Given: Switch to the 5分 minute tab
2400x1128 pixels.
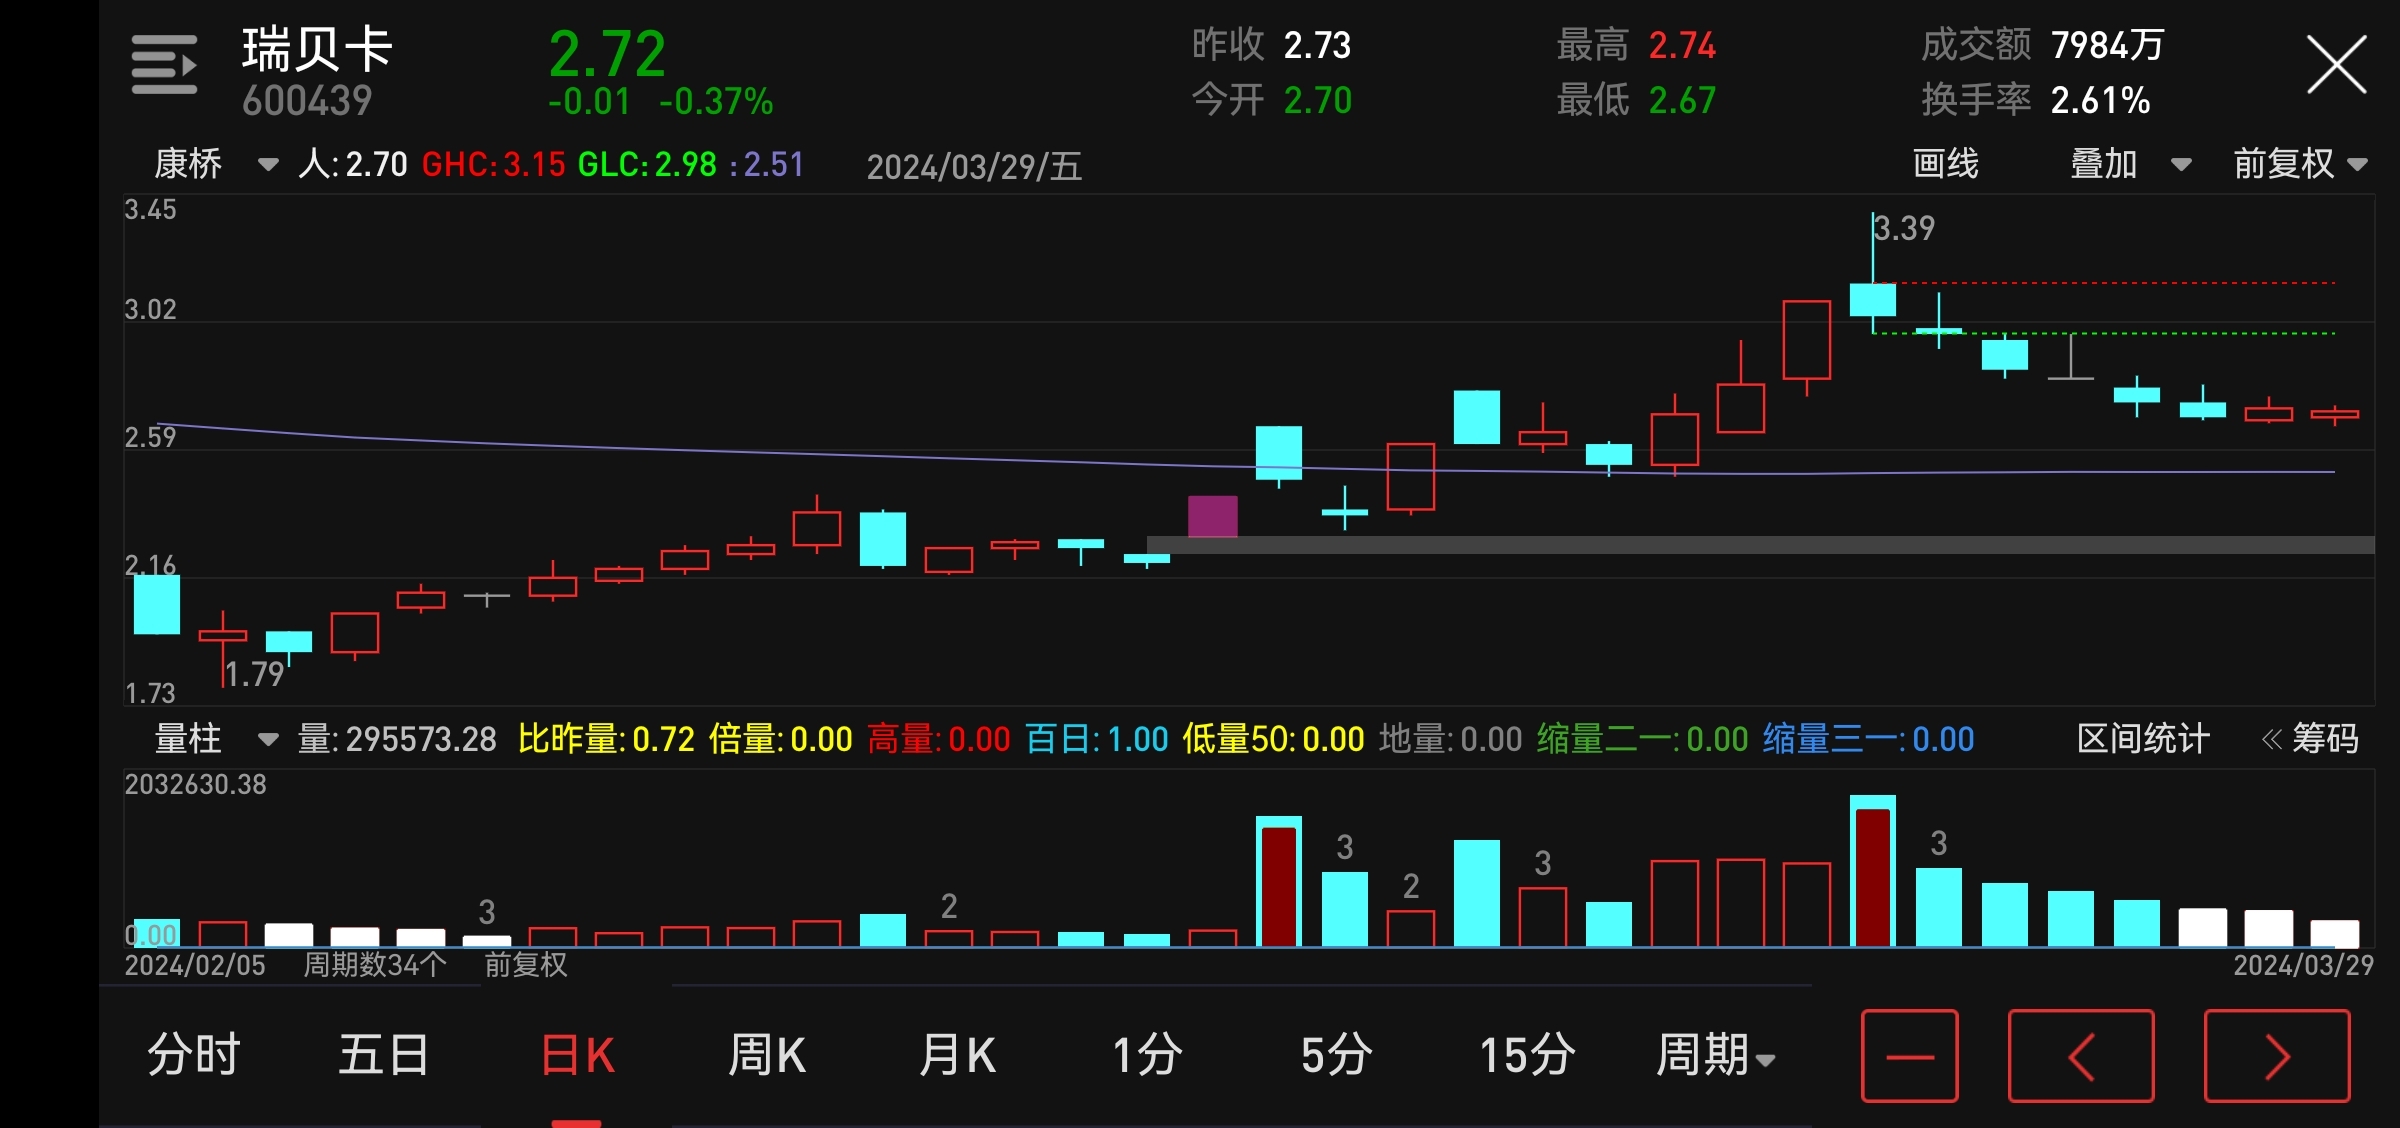Looking at the screenshot, I should (x=1337, y=1056).
